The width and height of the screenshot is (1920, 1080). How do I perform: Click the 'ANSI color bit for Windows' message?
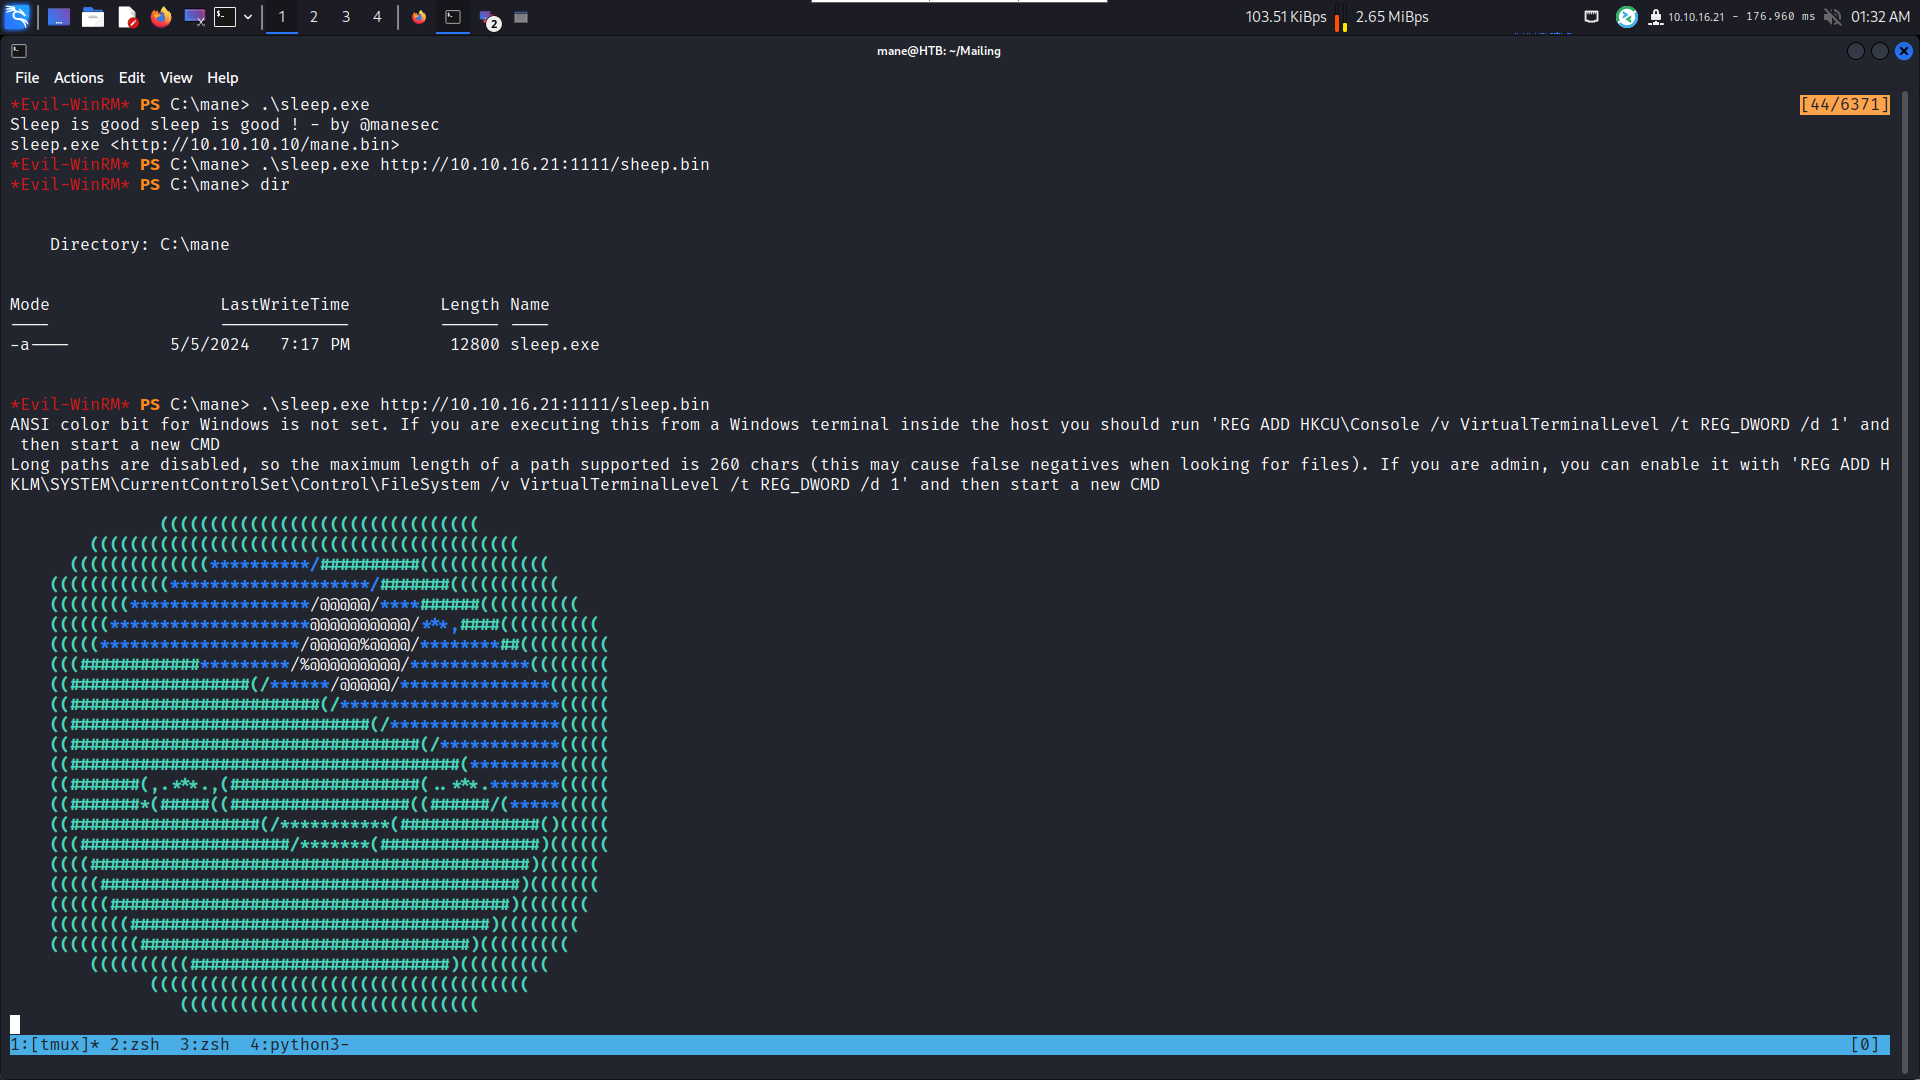tap(950, 435)
